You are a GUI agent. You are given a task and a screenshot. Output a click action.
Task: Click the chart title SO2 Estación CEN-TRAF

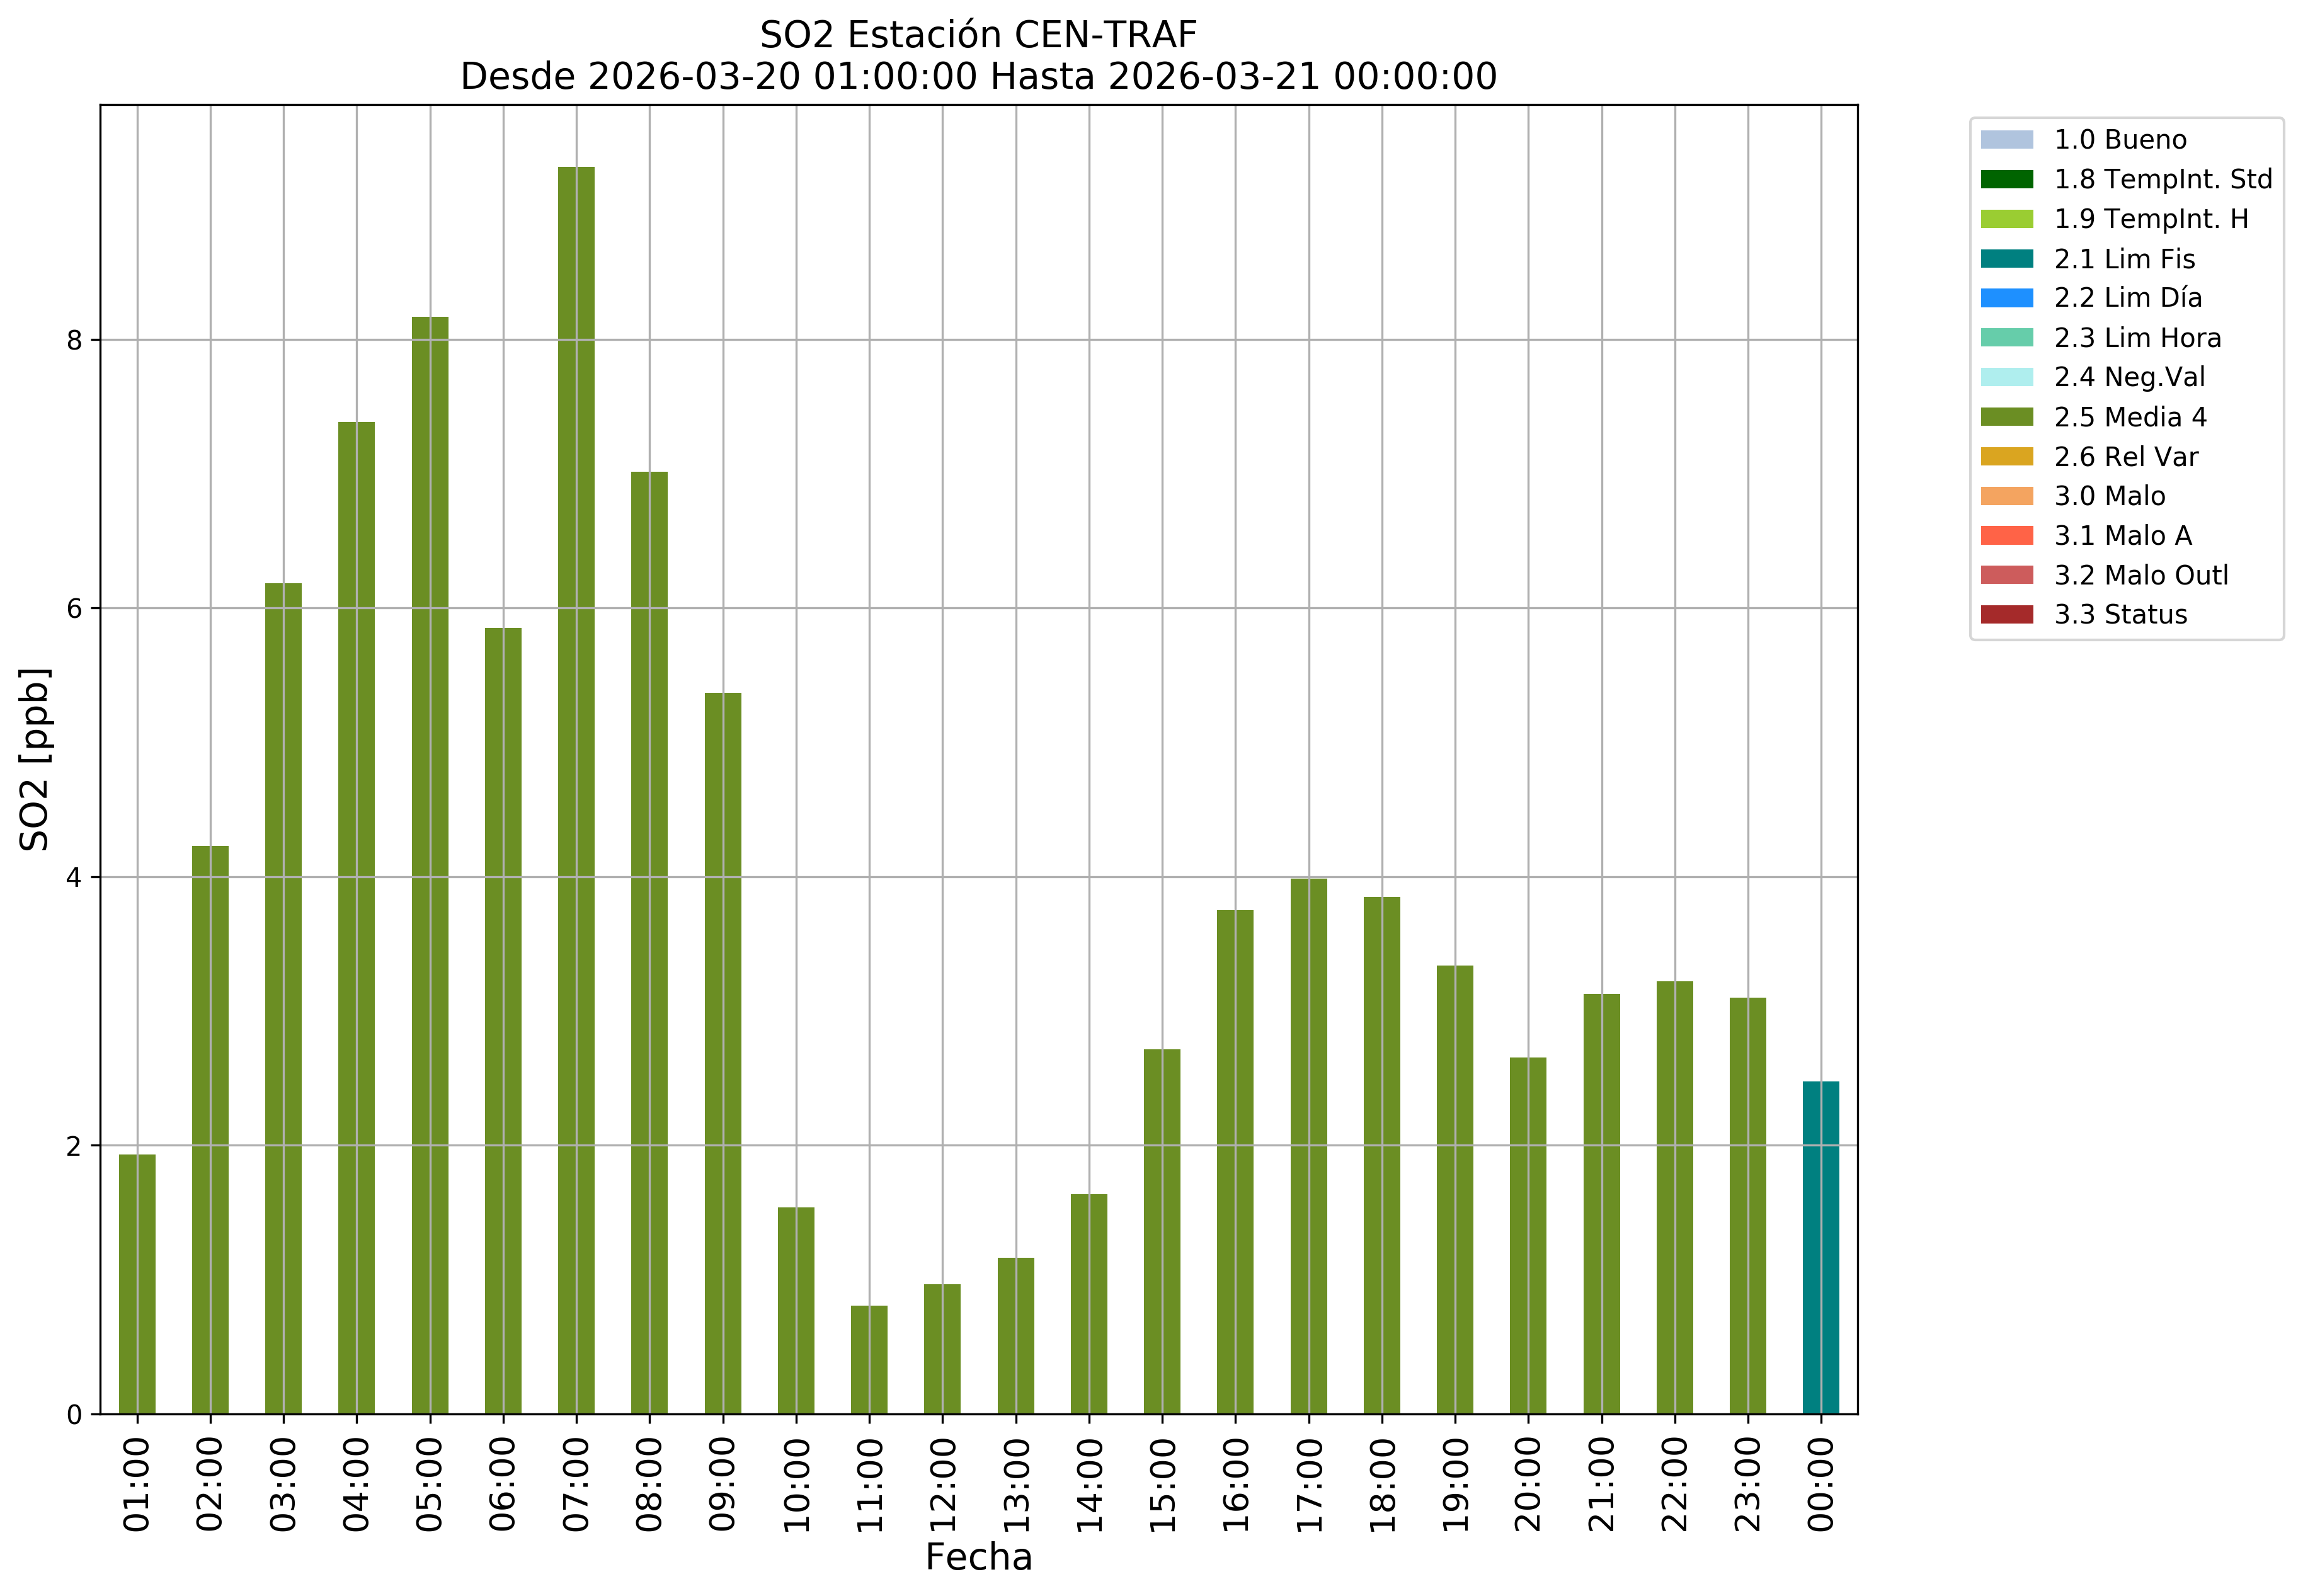[x=978, y=35]
